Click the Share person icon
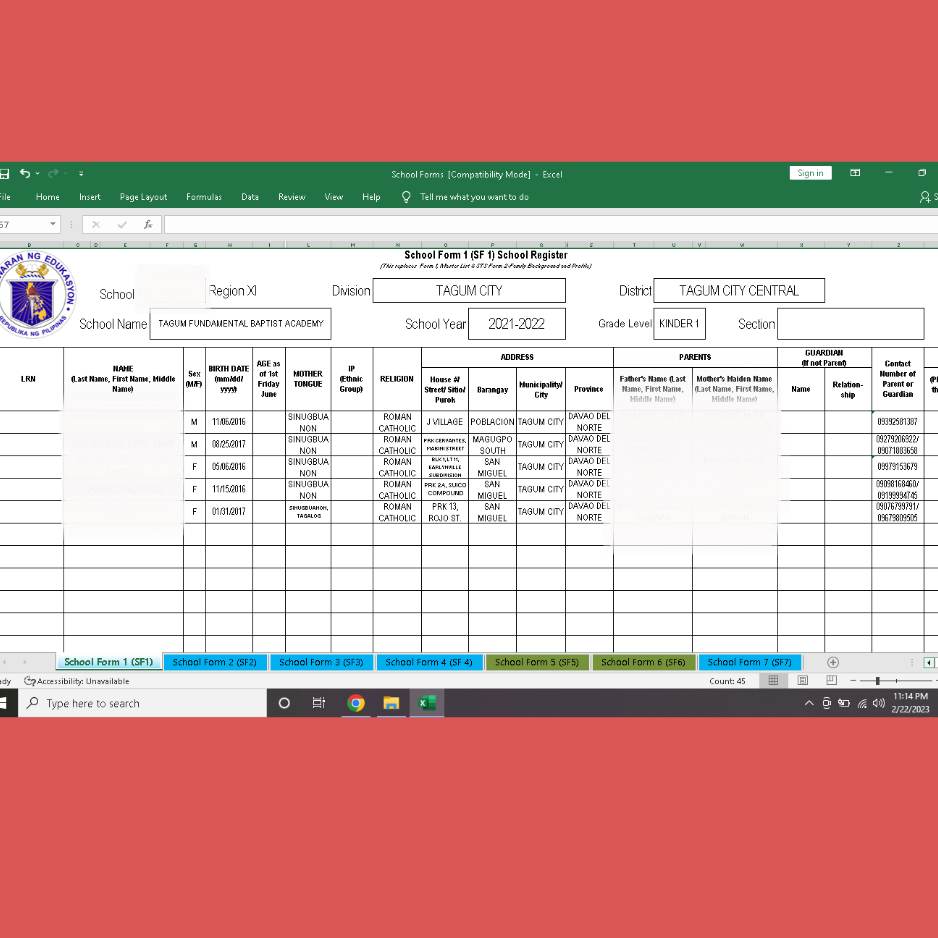Viewport: 938px width, 938px height. [925, 197]
